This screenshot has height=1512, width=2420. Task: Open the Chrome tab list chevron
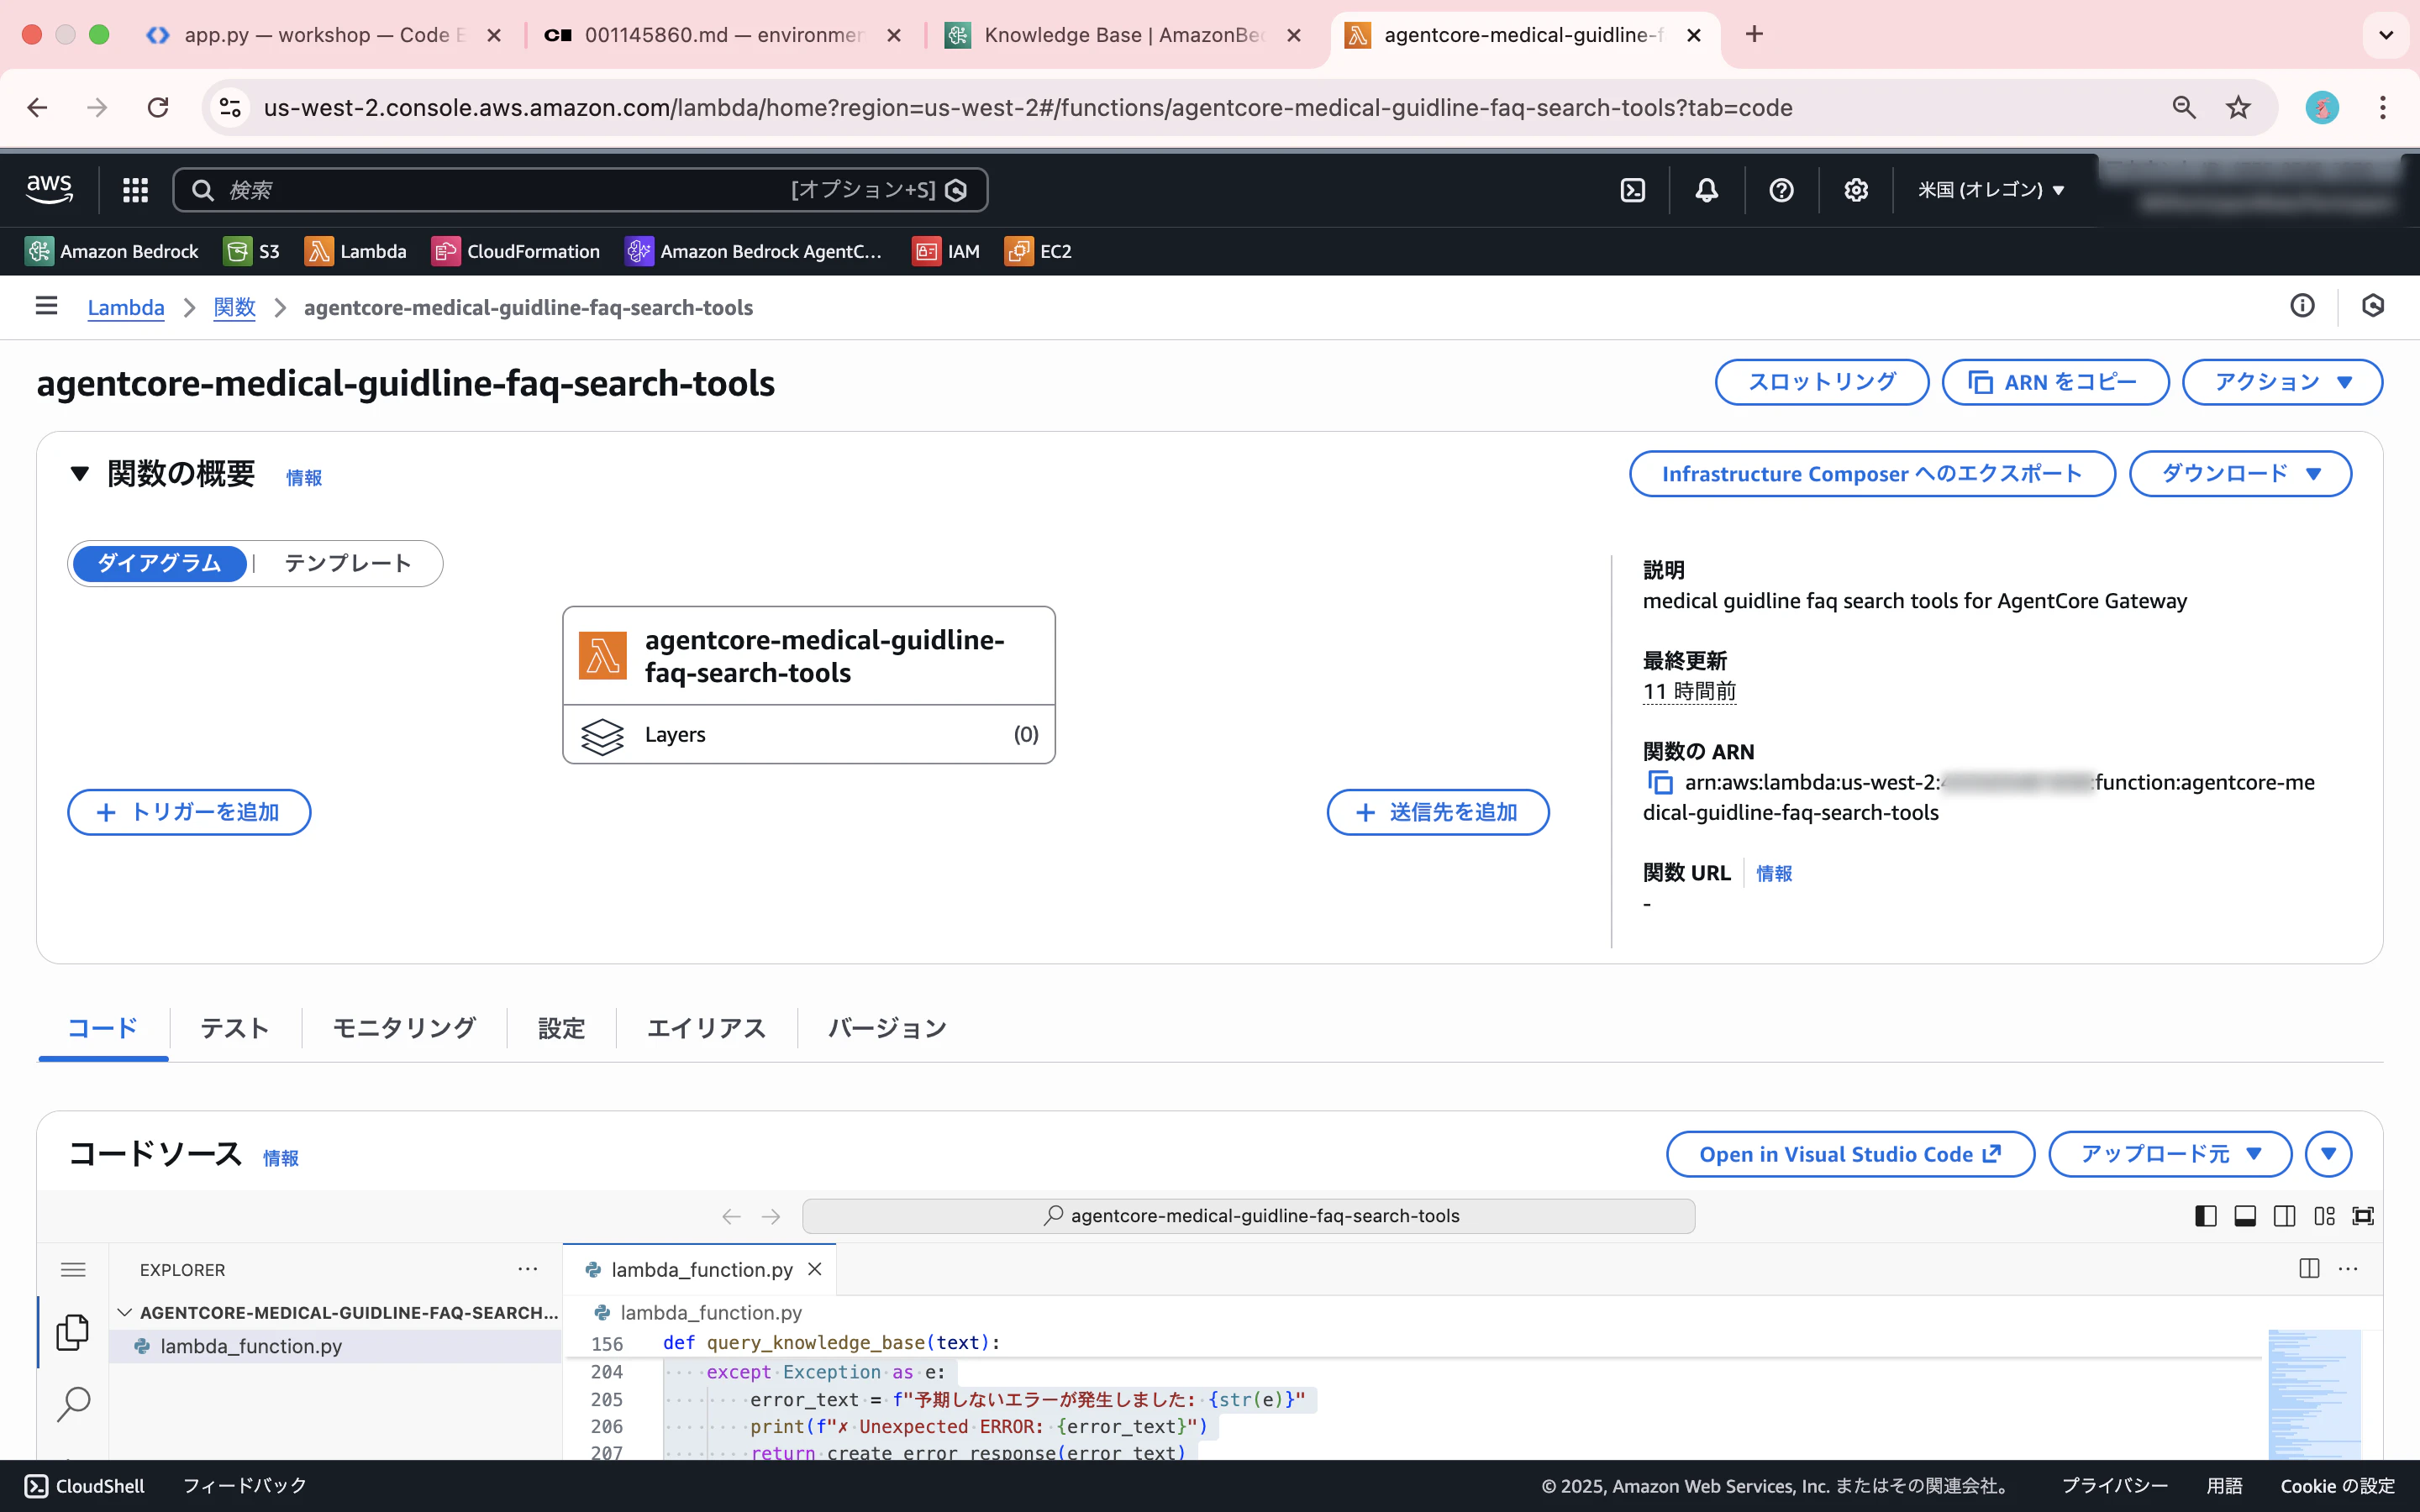(2386, 35)
